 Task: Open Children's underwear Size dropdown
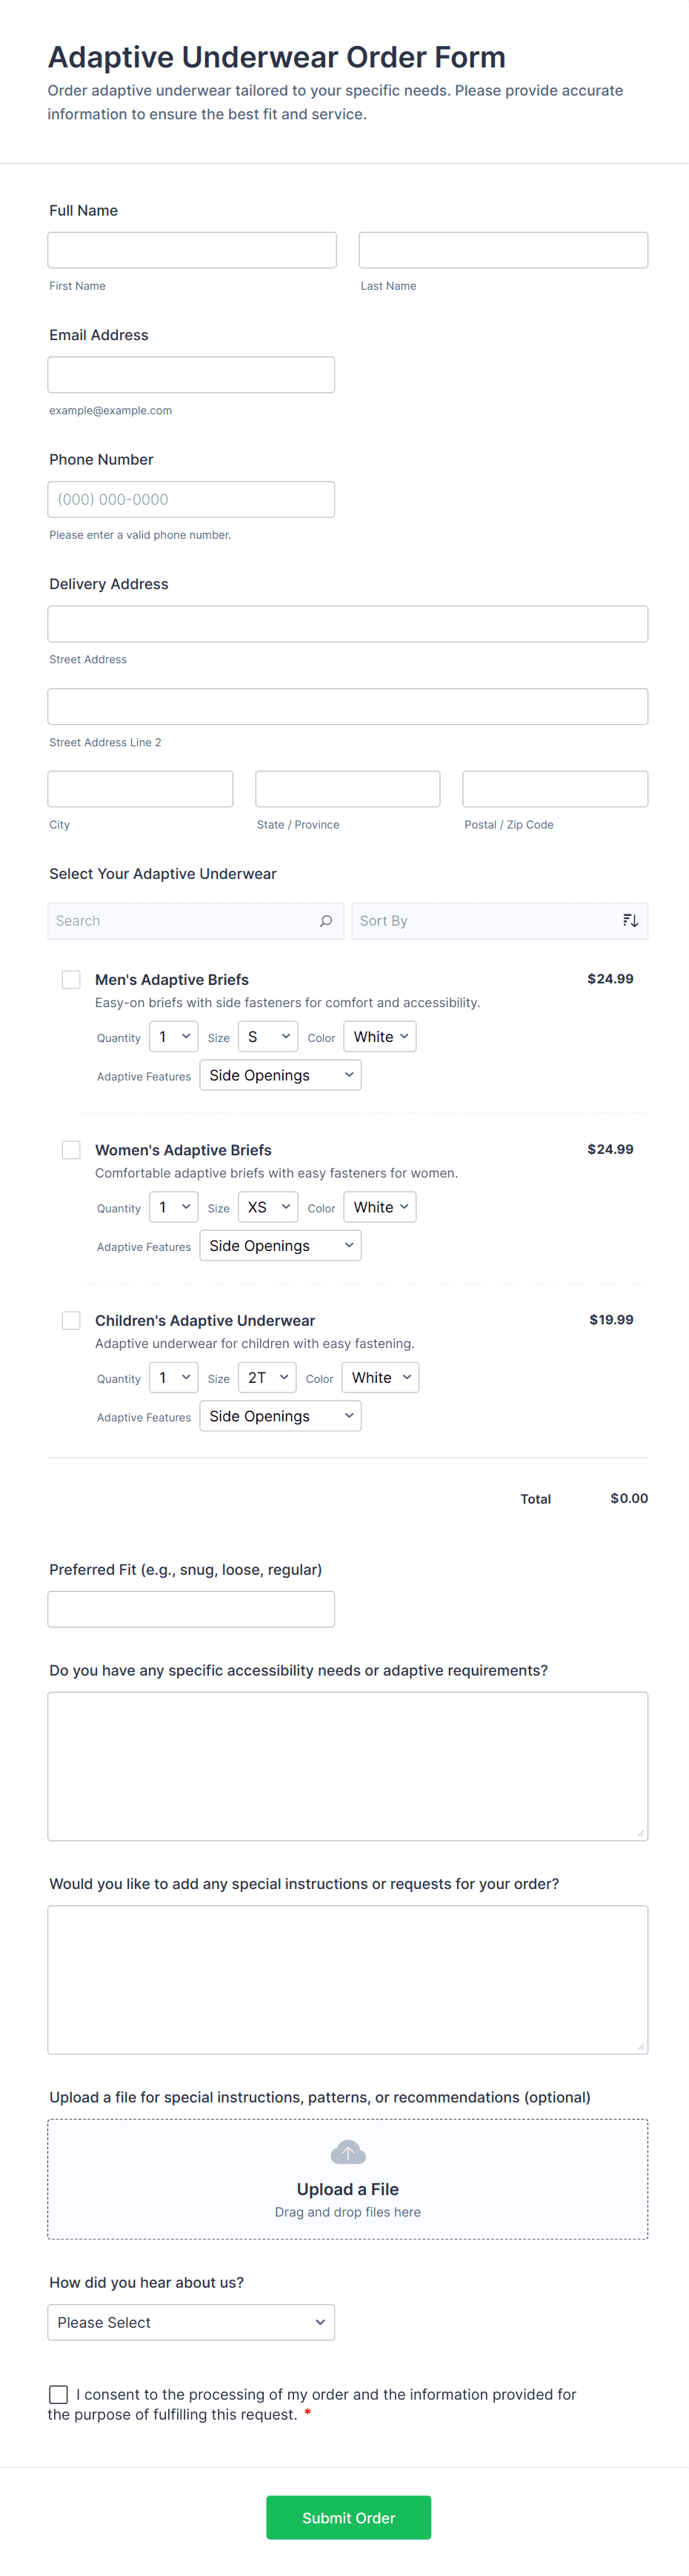[x=267, y=1378]
